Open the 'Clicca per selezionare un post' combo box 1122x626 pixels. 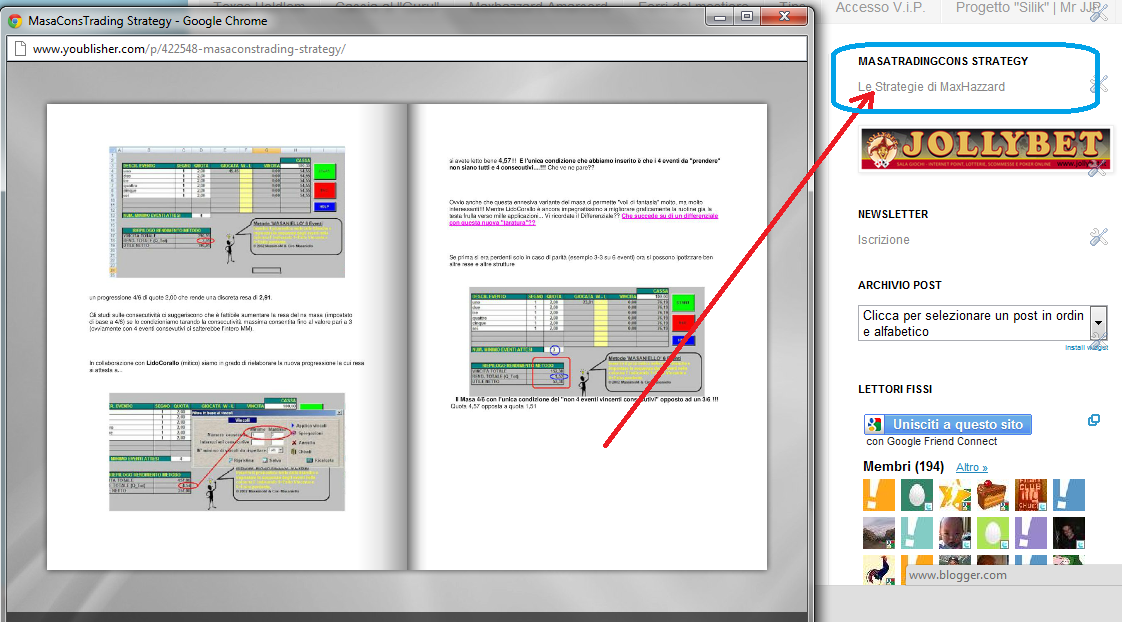tap(982, 323)
